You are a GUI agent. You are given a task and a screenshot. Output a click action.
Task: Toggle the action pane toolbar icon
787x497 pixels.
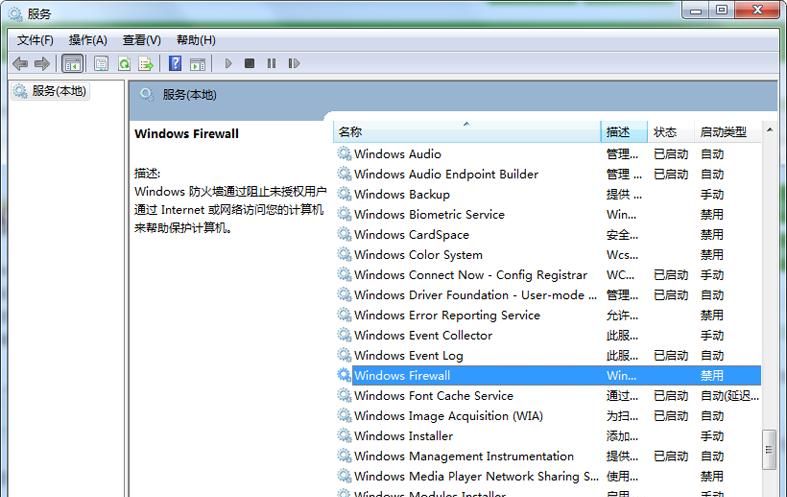(198, 64)
